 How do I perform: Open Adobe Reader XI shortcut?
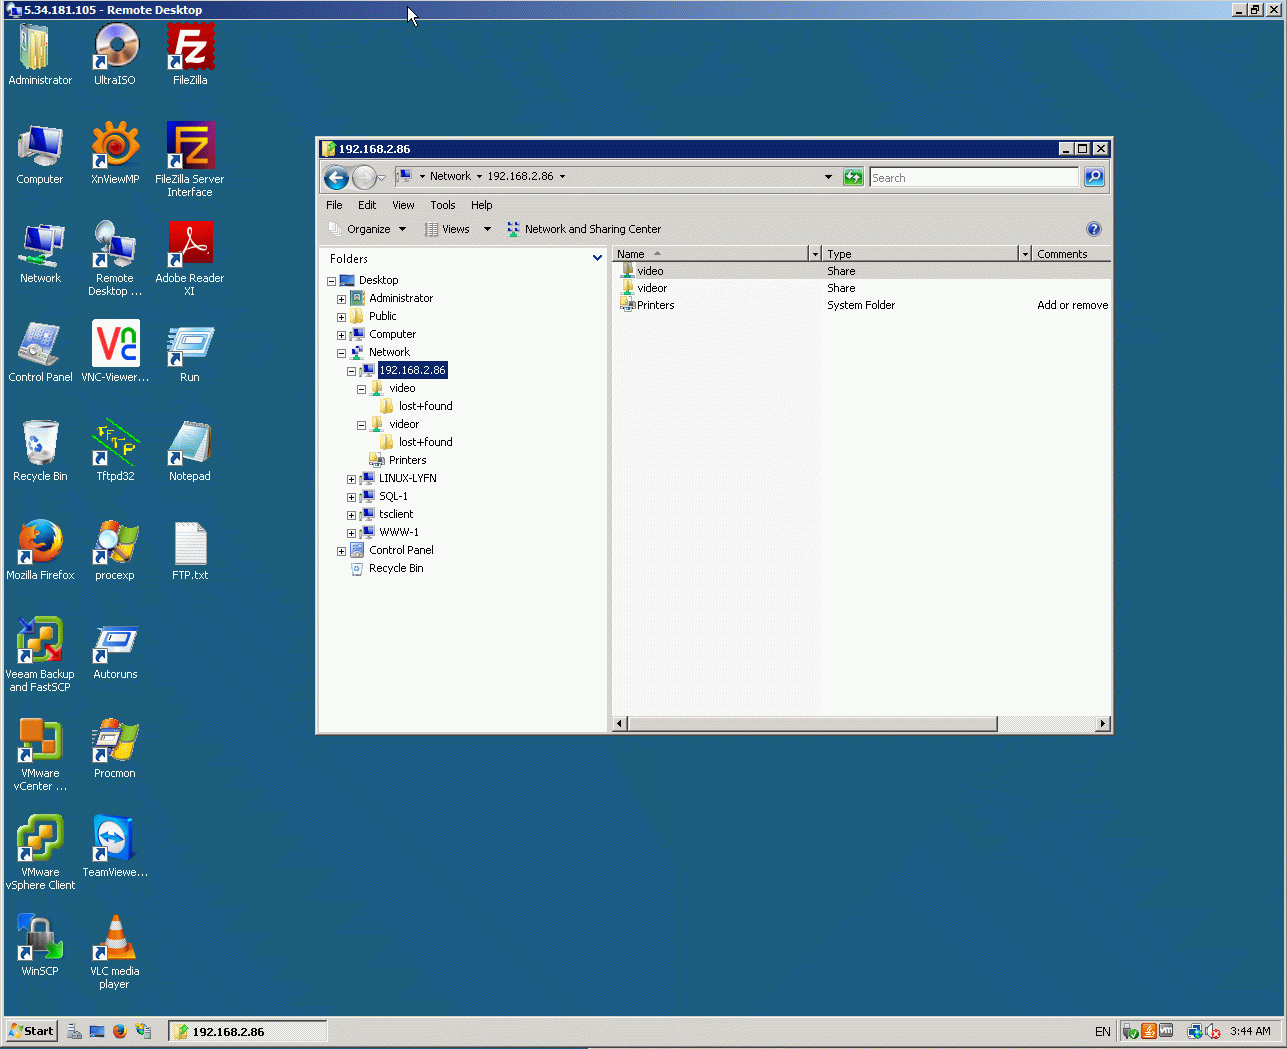190,258
